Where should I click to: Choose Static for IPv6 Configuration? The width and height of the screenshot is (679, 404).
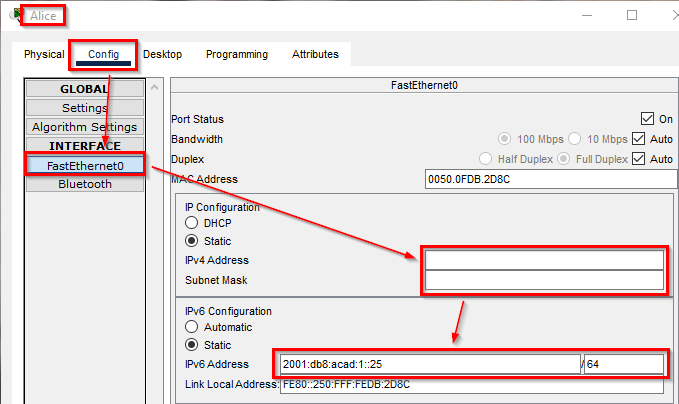[x=191, y=345]
